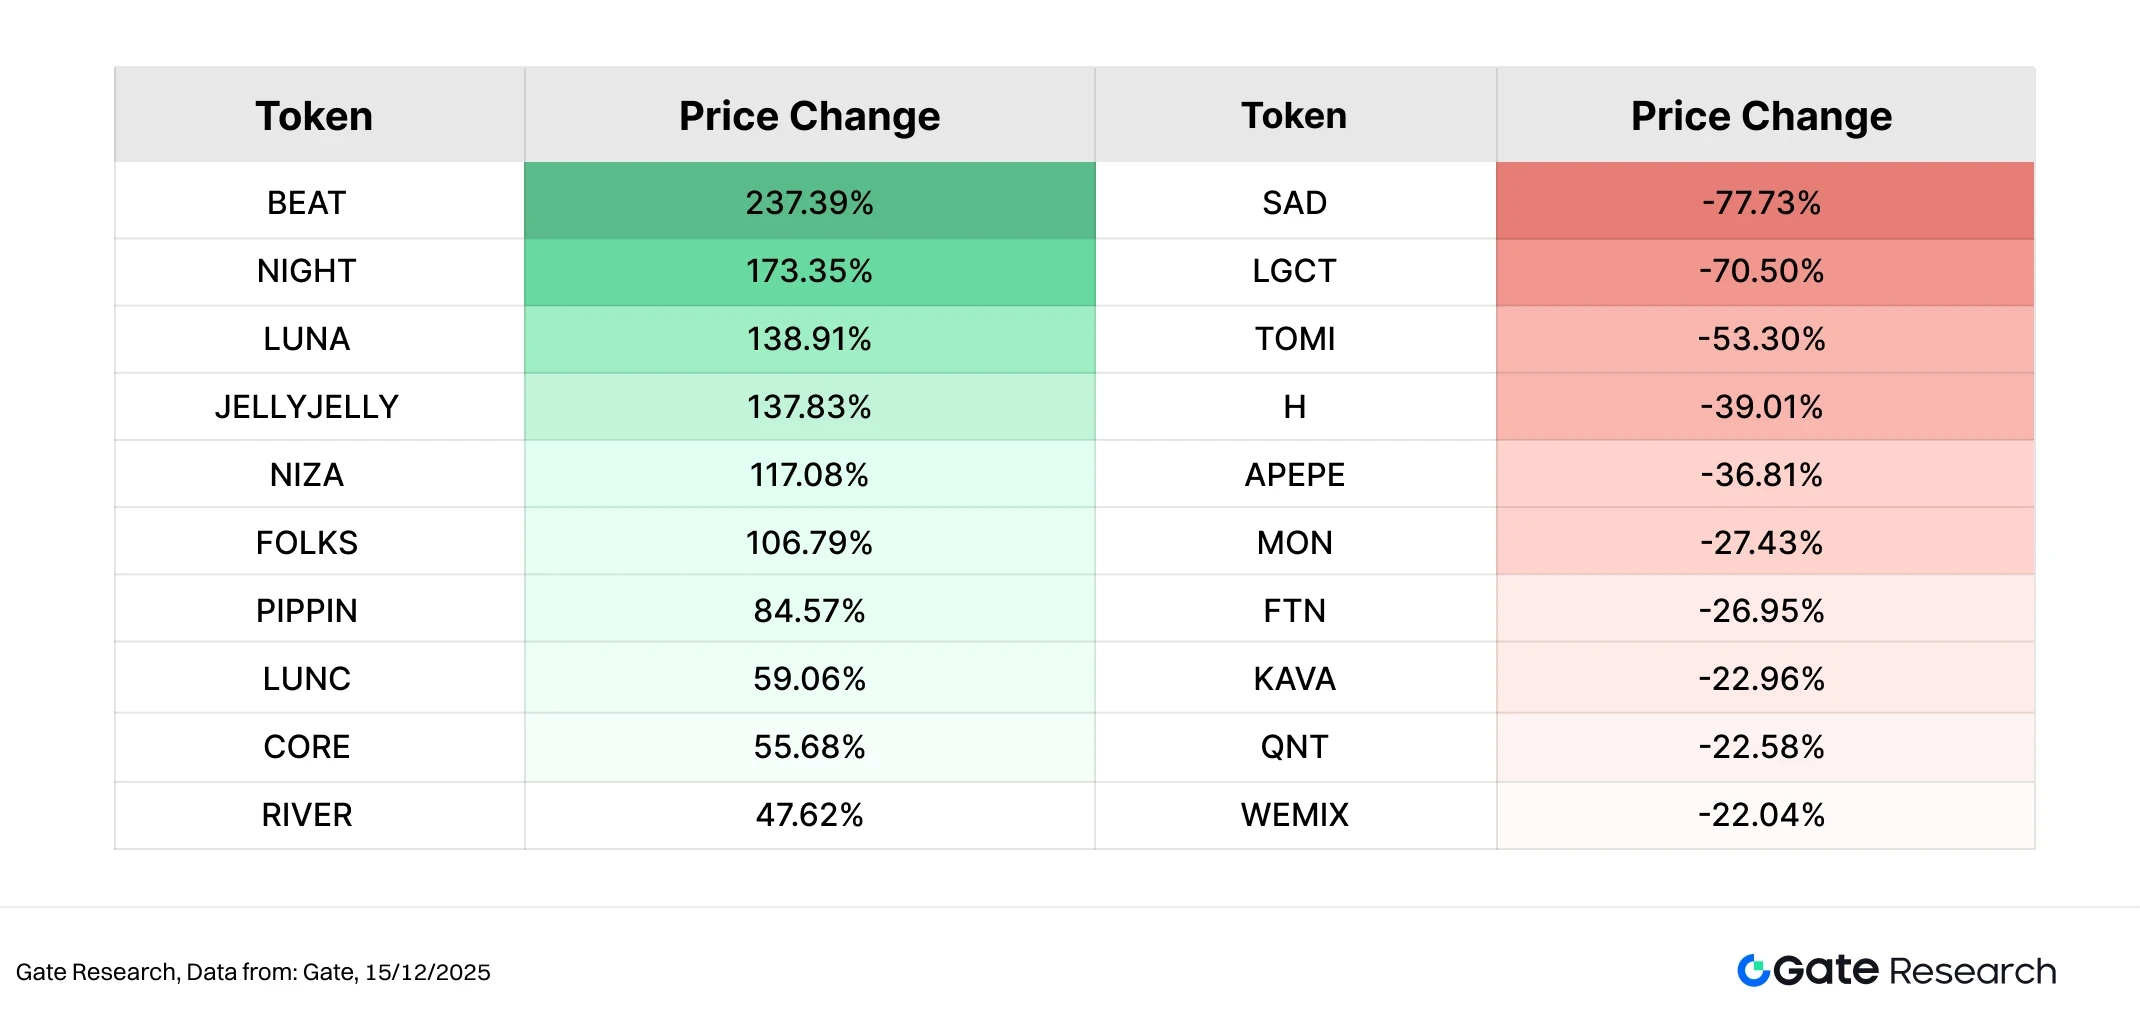
Task: Select the RIVER token cell
Action: (306, 815)
